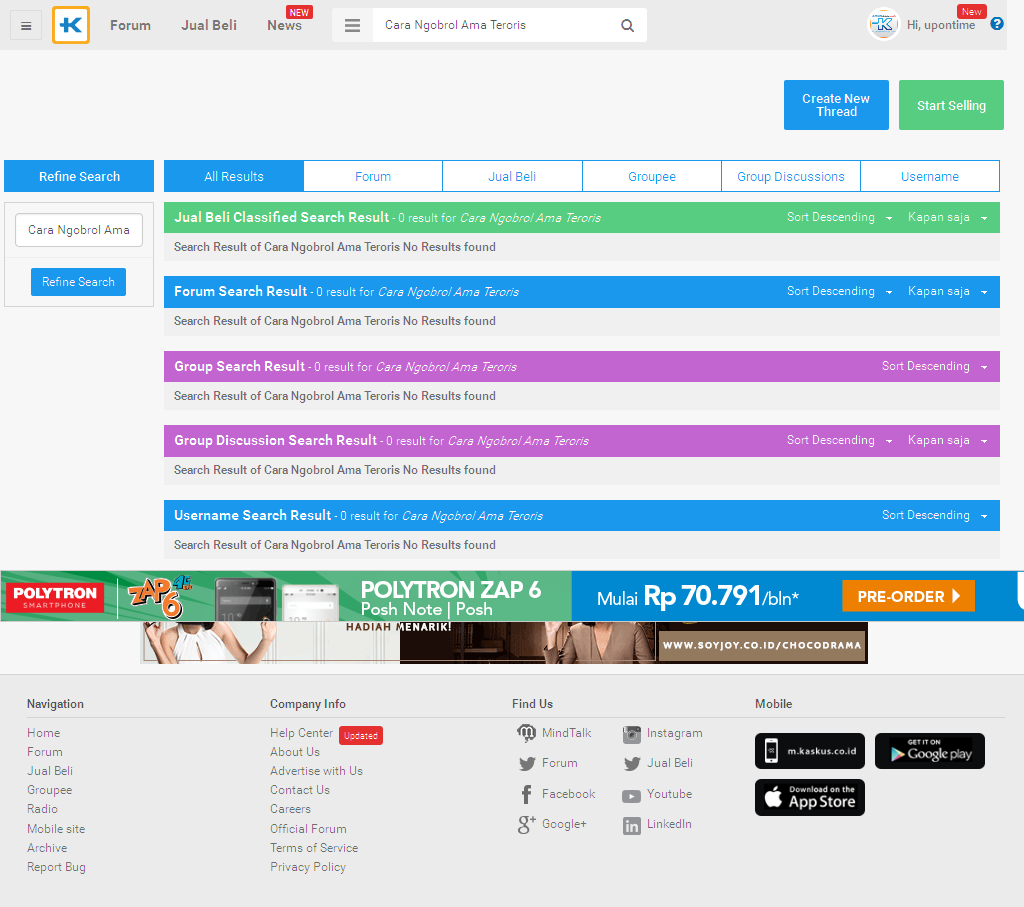The width and height of the screenshot is (1024, 907).
Task: Open Help Center footer link
Action: [x=302, y=733]
